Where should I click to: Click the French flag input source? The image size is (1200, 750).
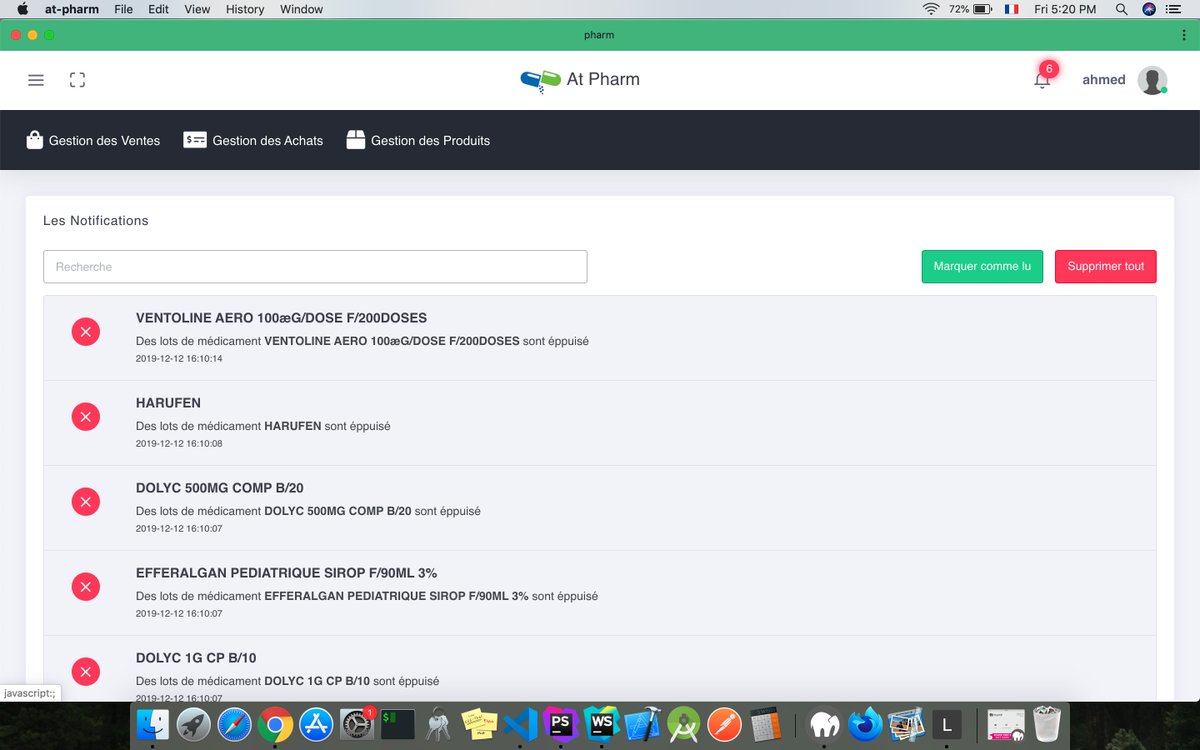pyautogui.click(x=1011, y=9)
